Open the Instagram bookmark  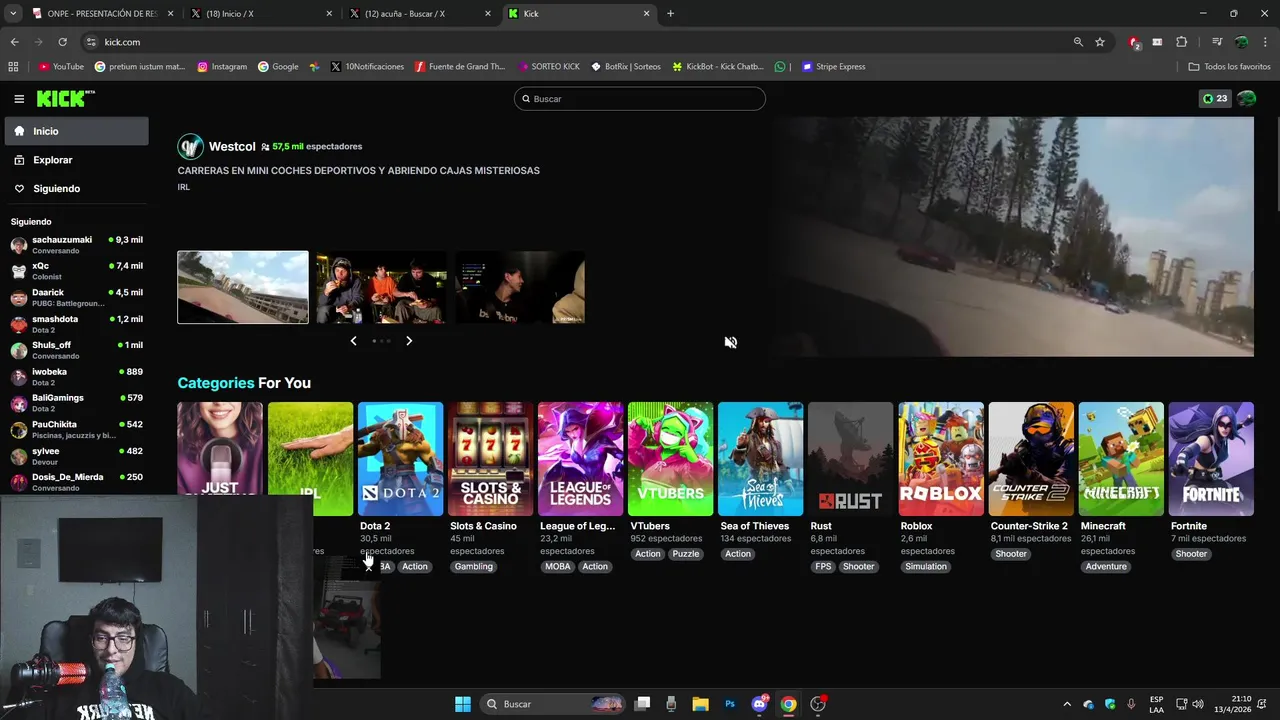222,67
